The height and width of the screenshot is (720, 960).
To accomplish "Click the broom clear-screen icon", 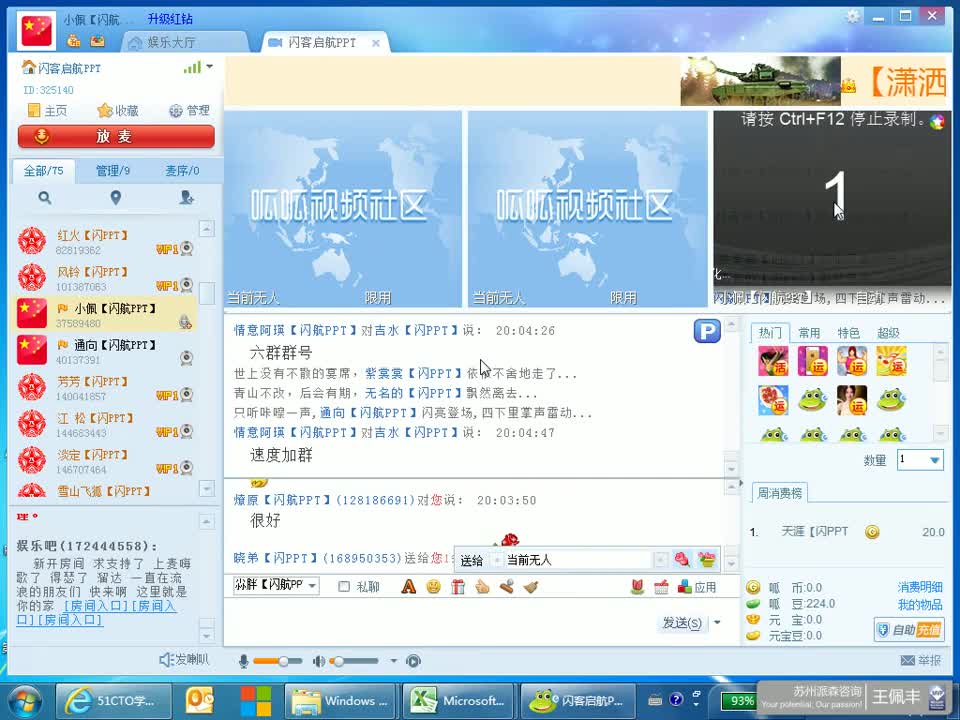I will click(531, 587).
